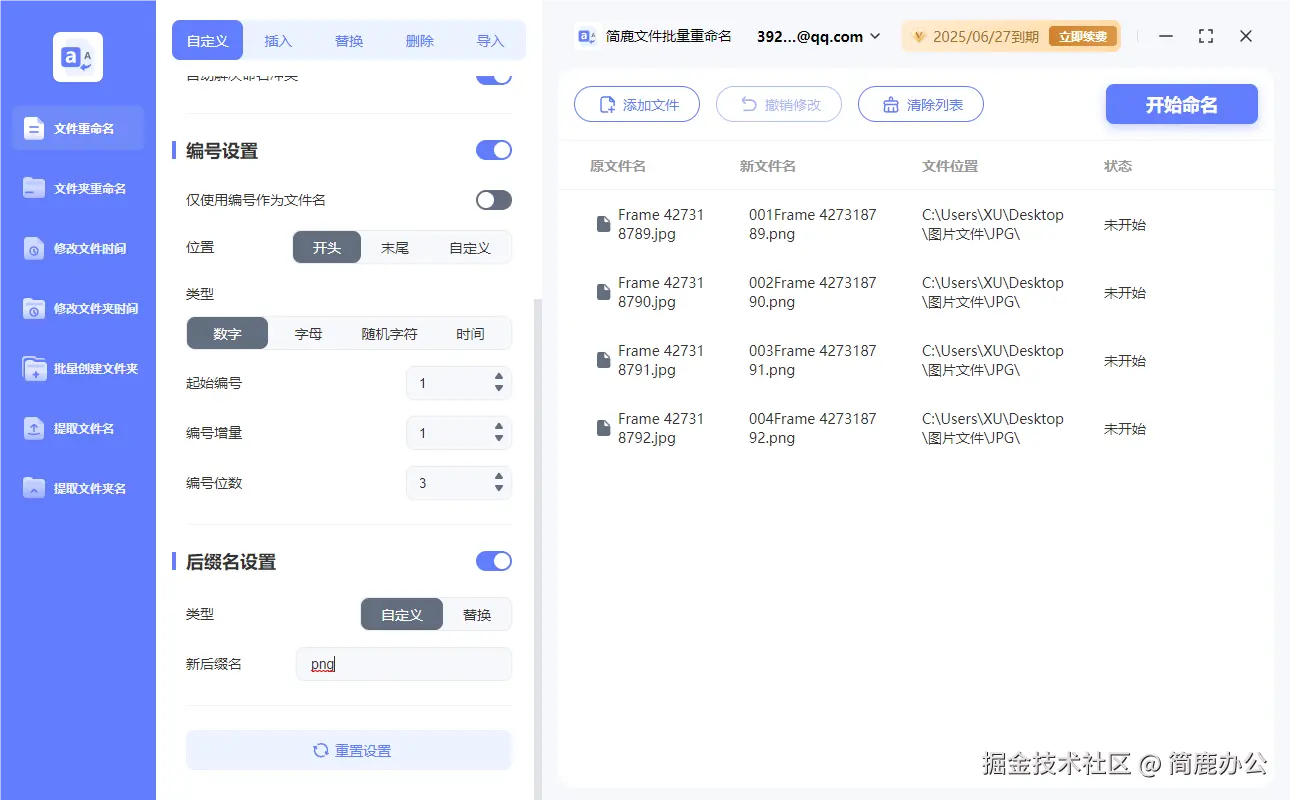Screen dimensions: 1290x800
Task: Select 自定义 suffix type
Action: coord(402,614)
